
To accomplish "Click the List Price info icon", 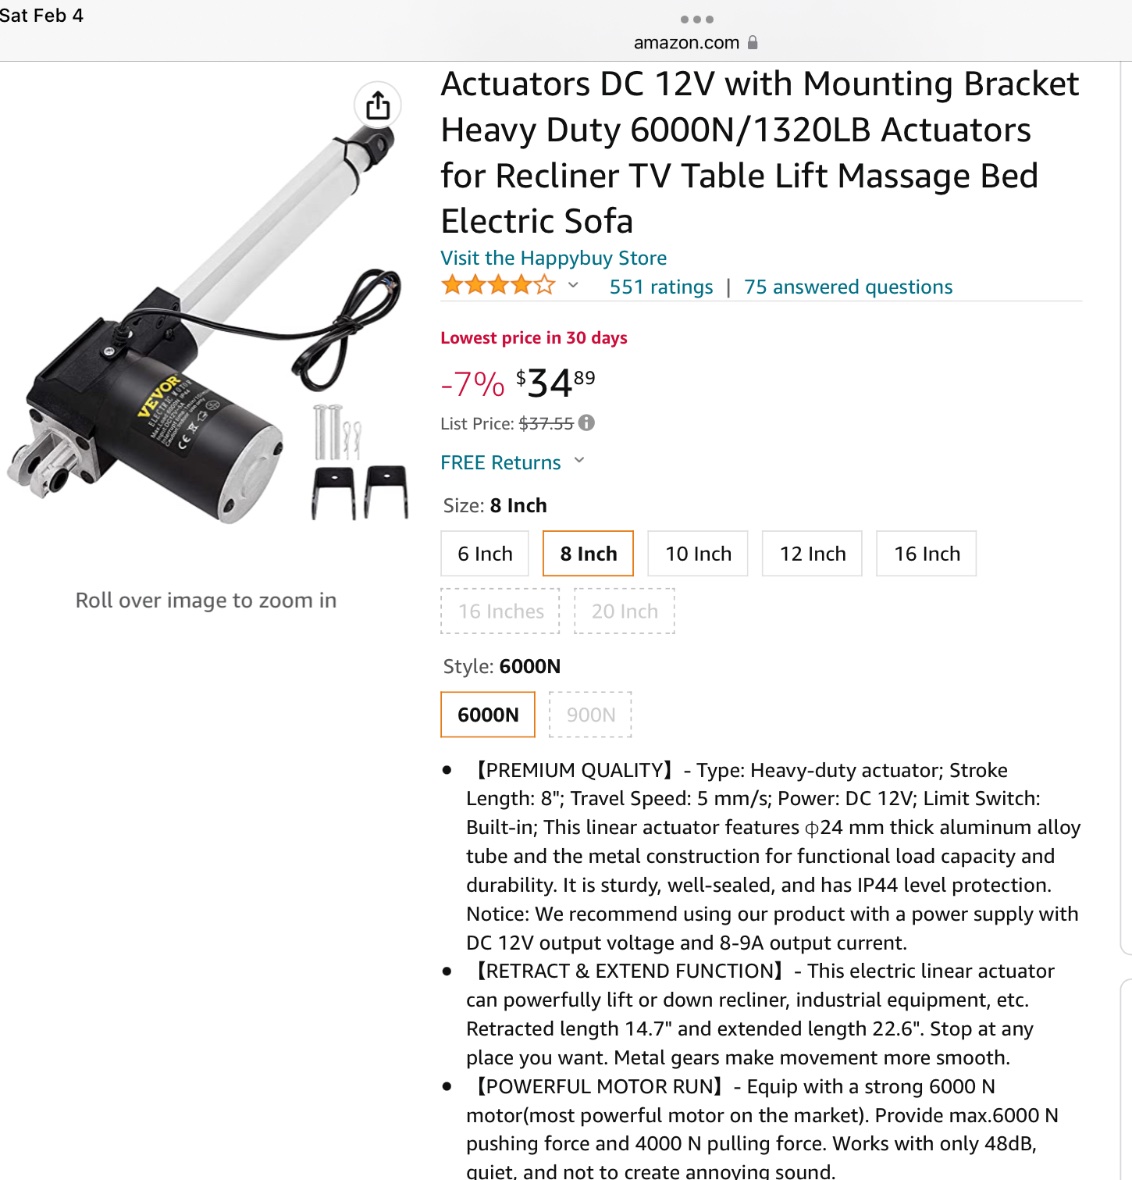I will pos(586,423).
